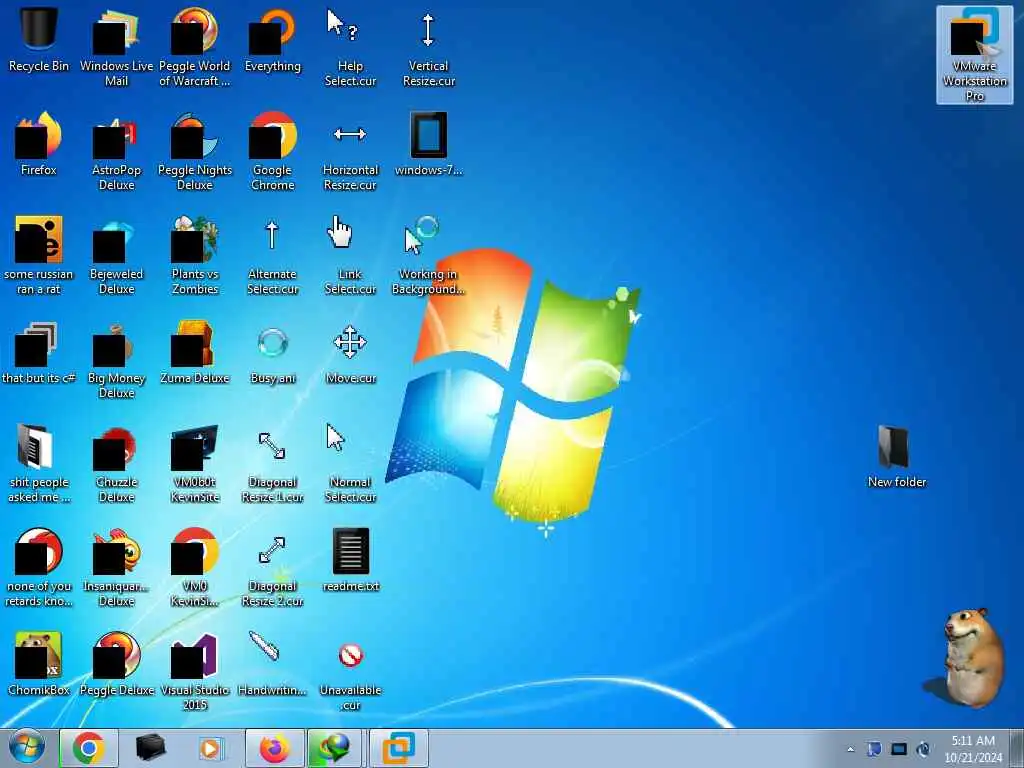Select the readme.txt file
This screenshot has width=1024, height=768.
point(350,560)
